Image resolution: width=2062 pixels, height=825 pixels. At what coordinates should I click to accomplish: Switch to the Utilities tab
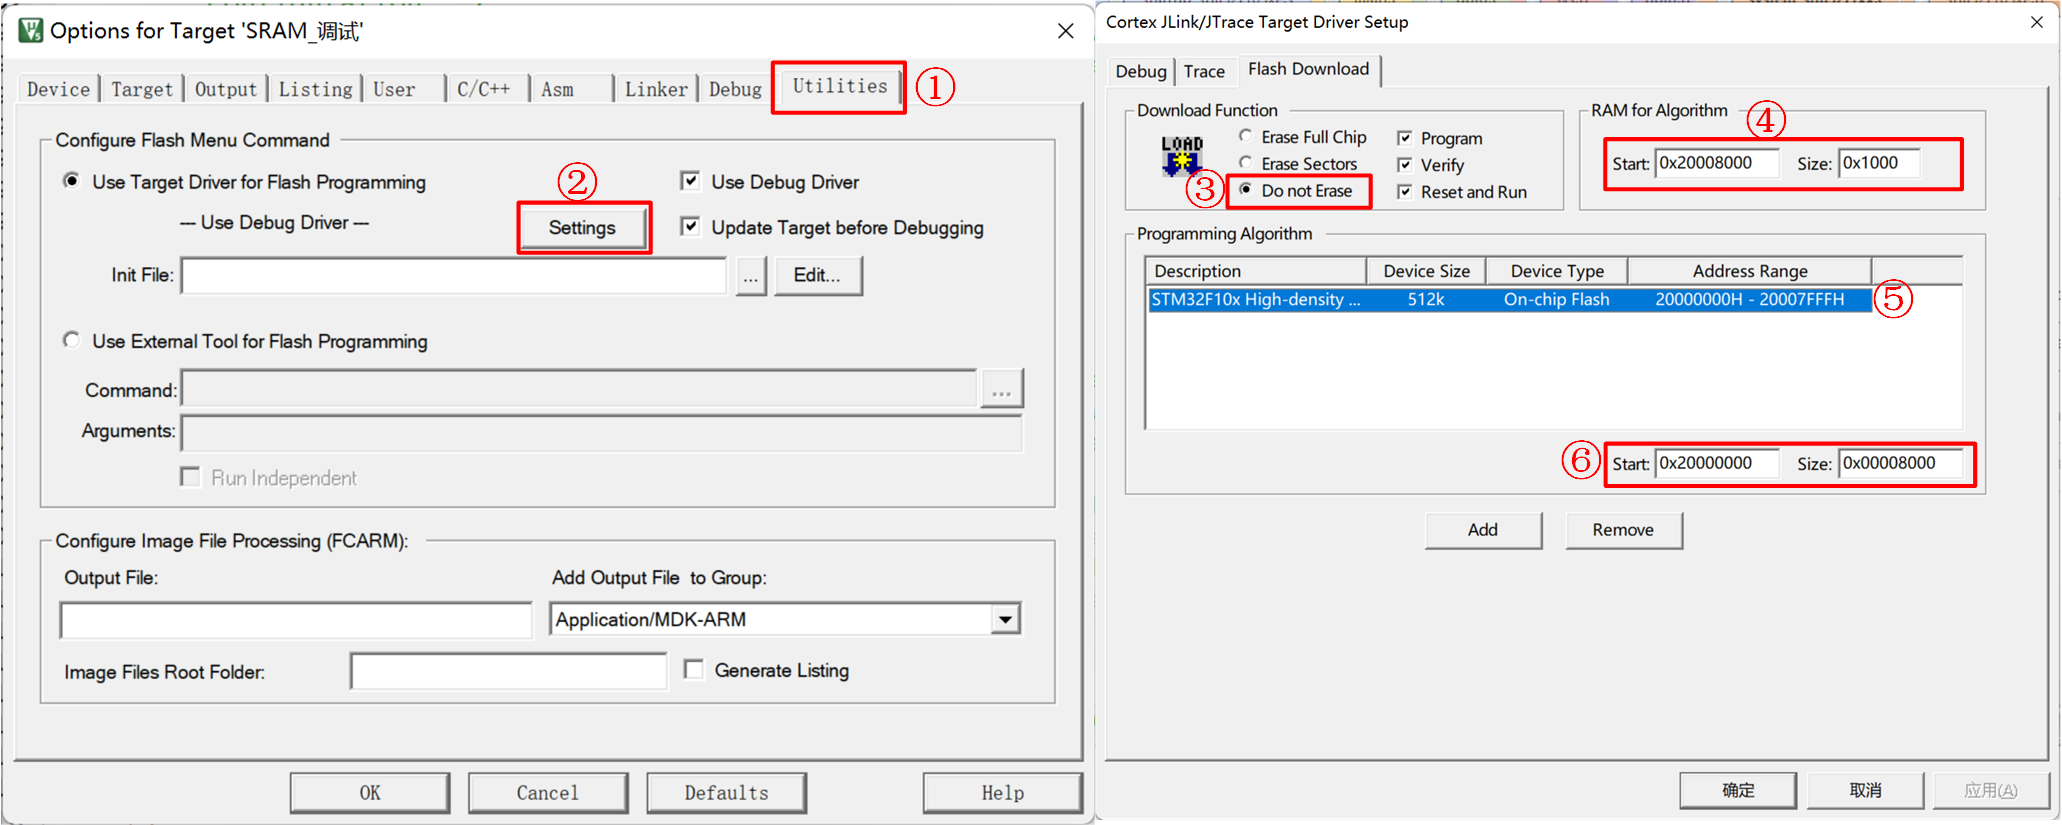click(x=839, y=87)
